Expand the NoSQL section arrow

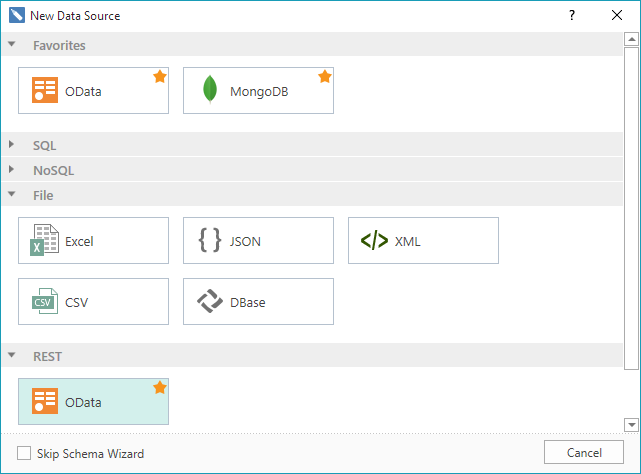coord(11,169)
